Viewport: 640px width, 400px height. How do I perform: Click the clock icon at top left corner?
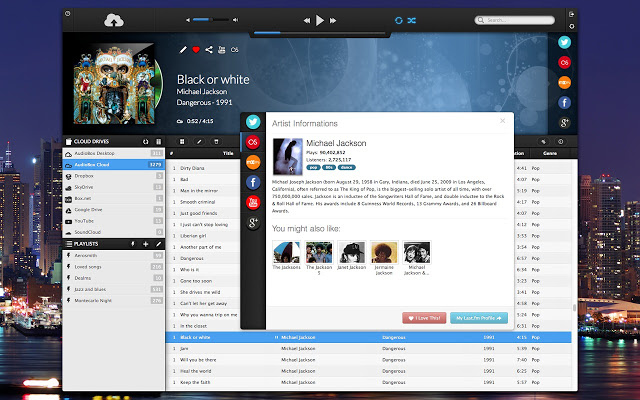[67, 13]
